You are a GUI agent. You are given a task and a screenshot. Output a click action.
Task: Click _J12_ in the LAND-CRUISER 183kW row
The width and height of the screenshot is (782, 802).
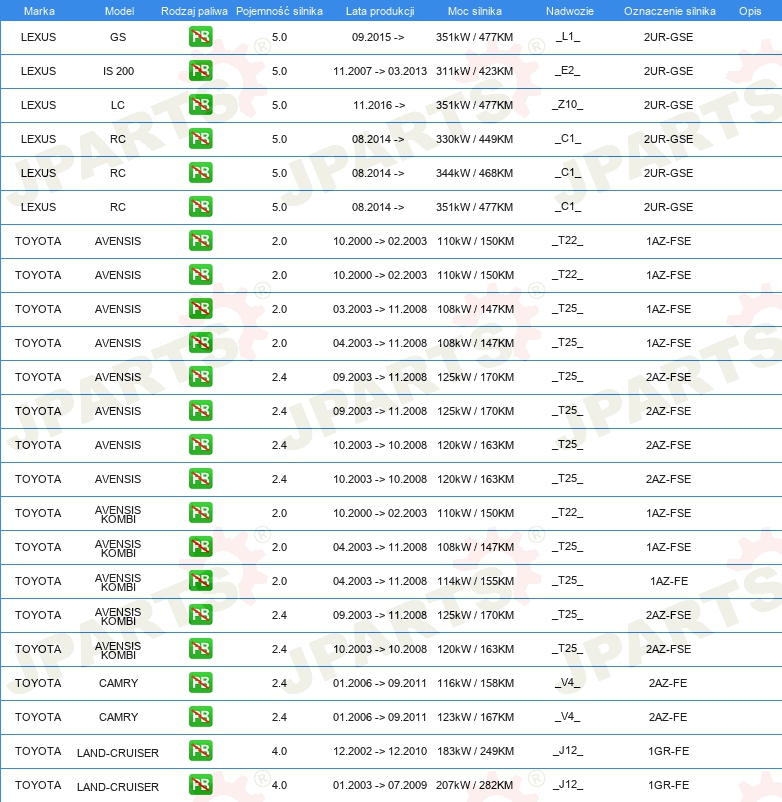coord(568,750)
